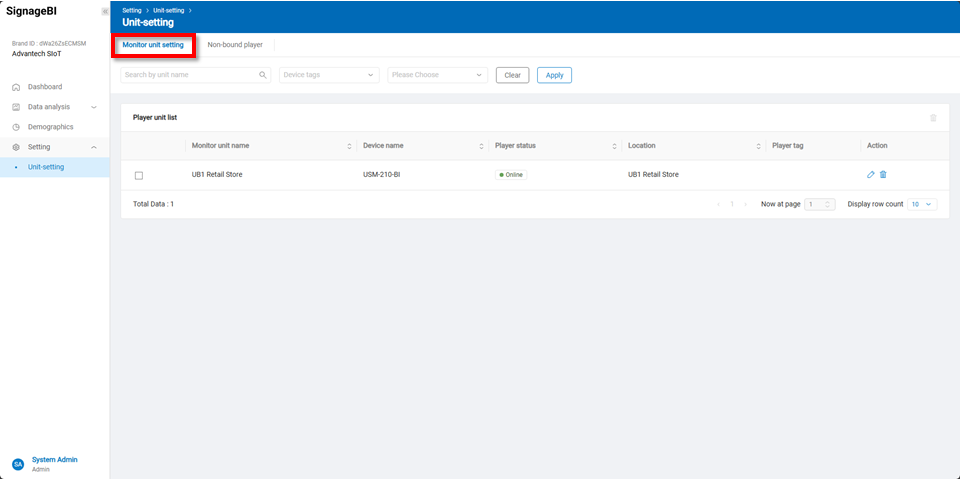The width and height of the screenshot is (960, 480).
Task: Click the edit pencil icon for UB1 Retail Store
Action: tap(870, 175)
